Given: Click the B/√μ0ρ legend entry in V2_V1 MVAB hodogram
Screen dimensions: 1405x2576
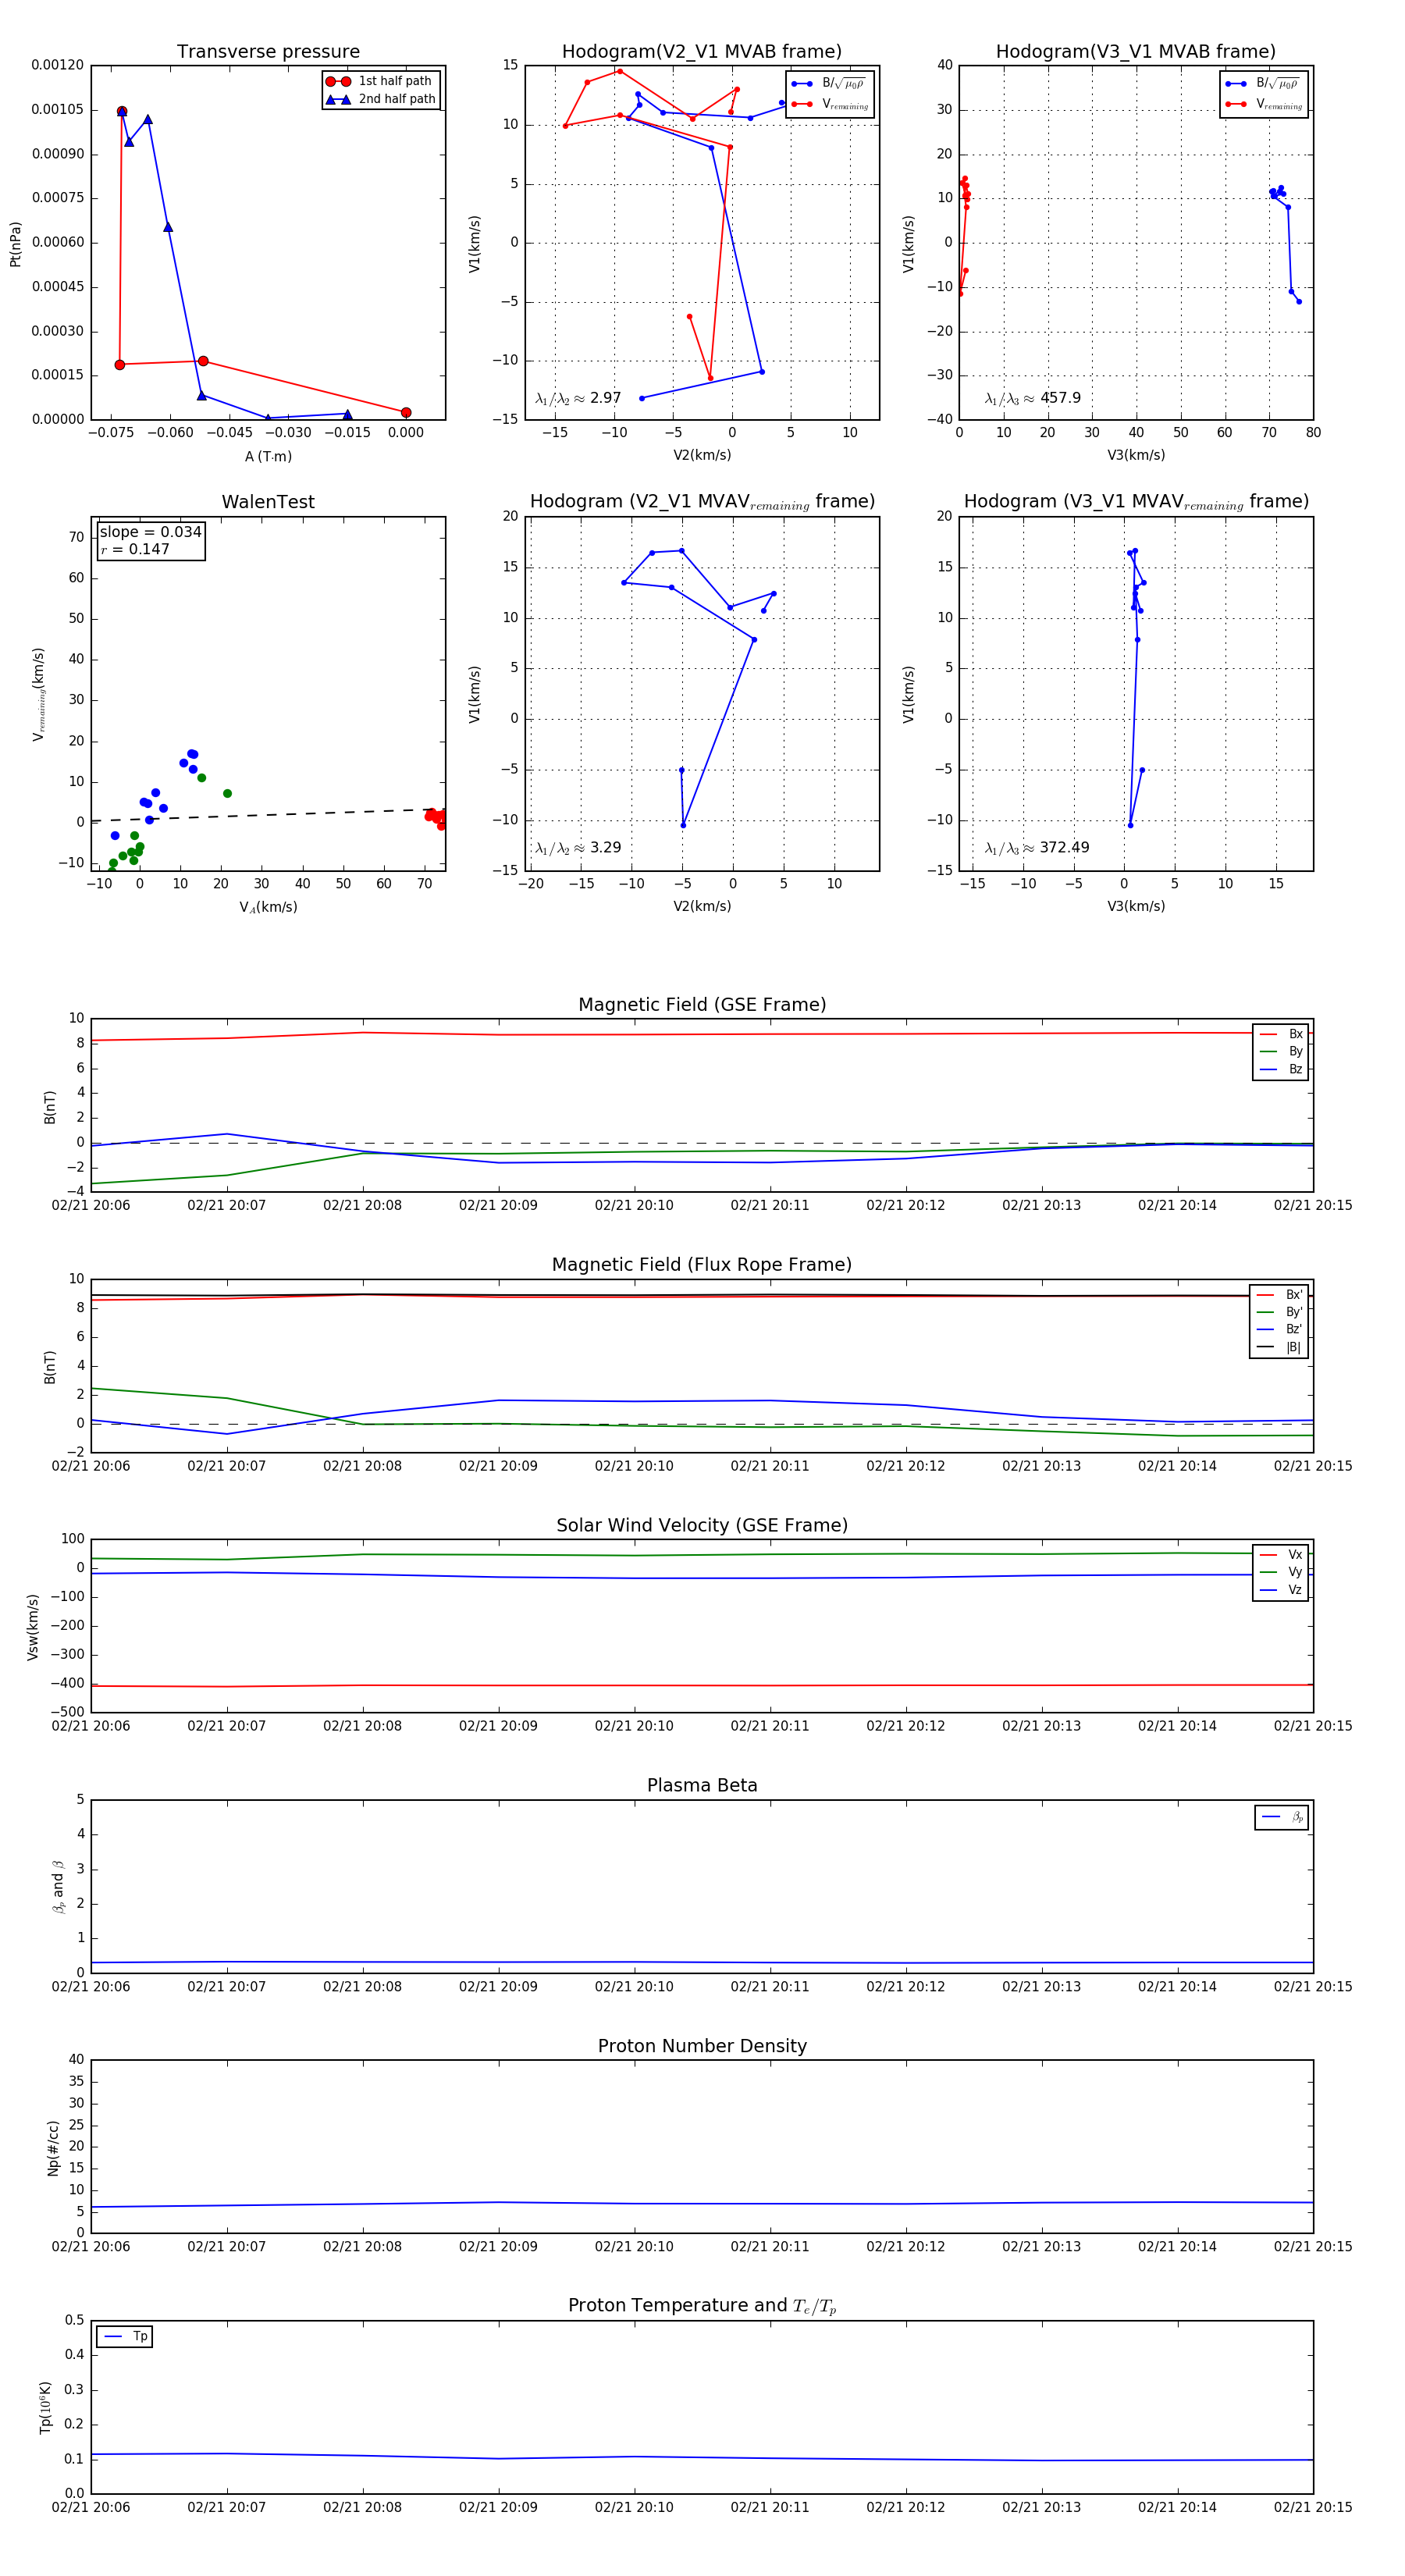Looking at the screenshot, I should point(829,83).
